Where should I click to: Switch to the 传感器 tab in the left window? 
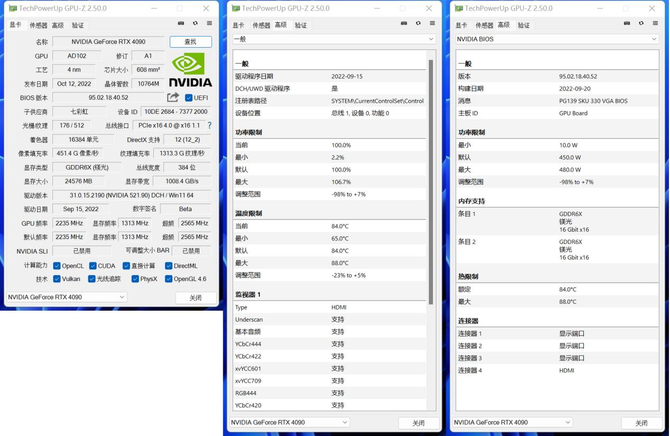(x=38, y=25)
